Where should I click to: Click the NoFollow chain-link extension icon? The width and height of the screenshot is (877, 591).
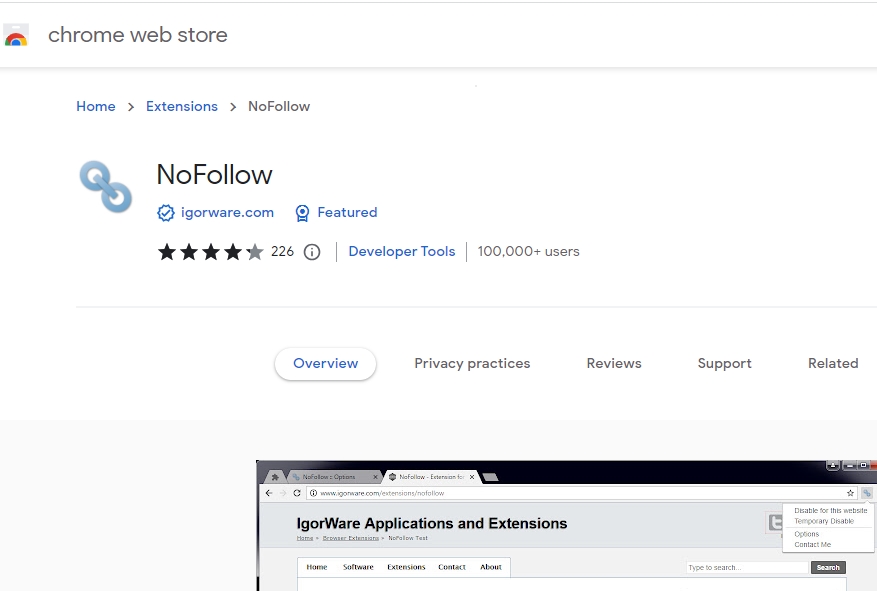tap(105, 187)
